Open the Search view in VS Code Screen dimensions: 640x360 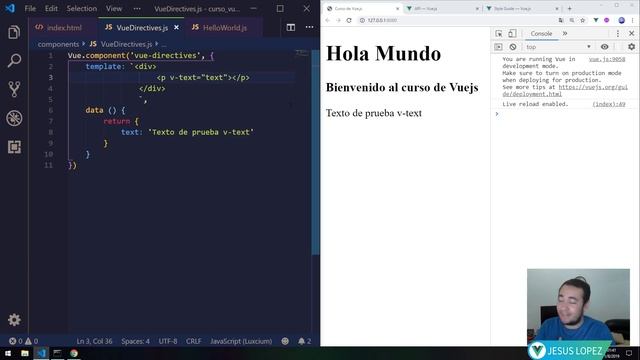(14, 61)
